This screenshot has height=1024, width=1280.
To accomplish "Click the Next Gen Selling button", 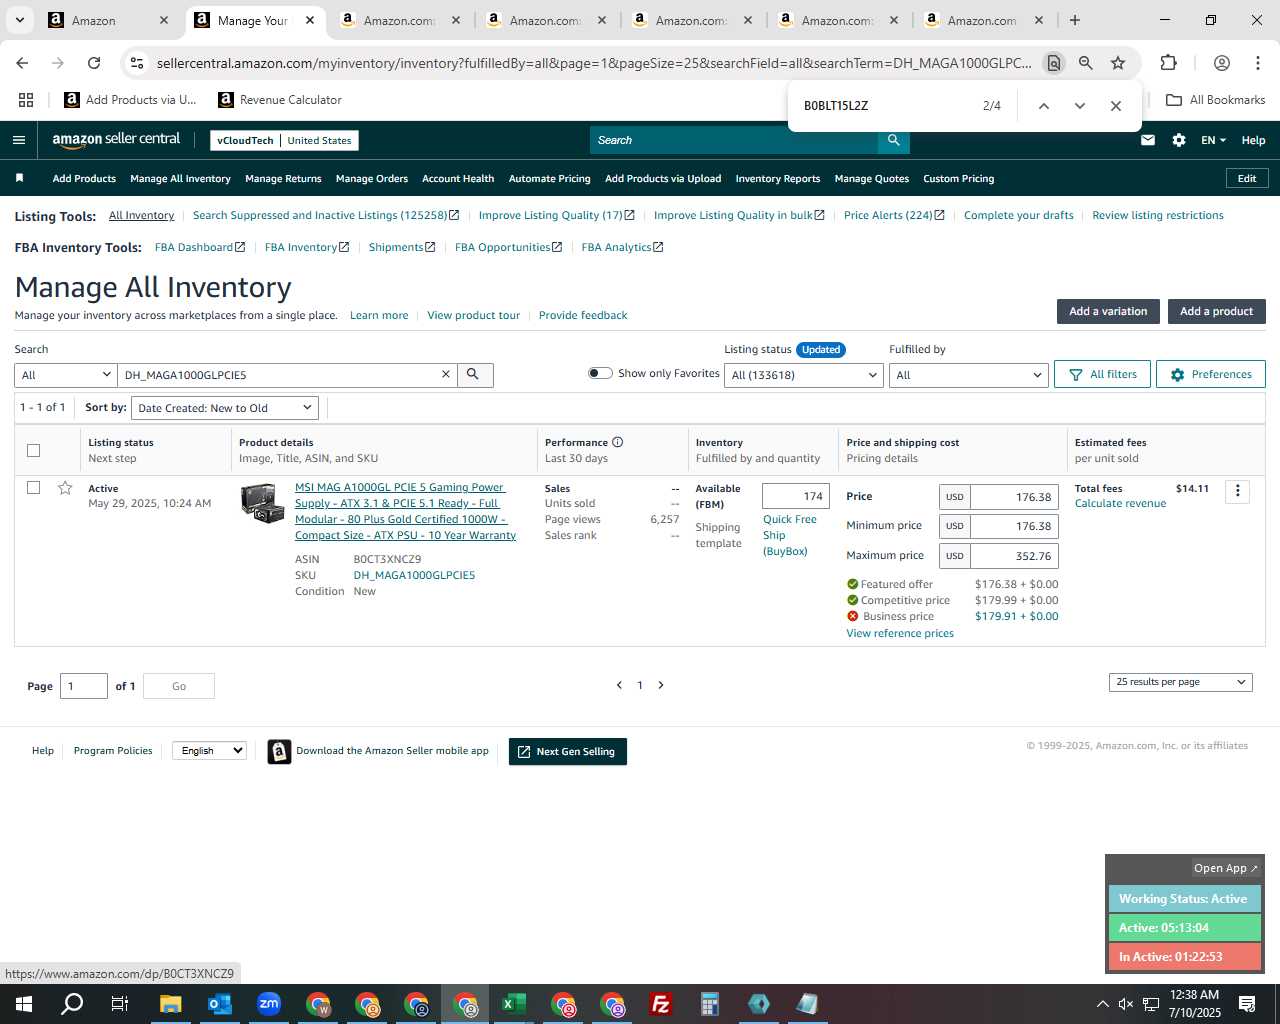I will [568, 752].
